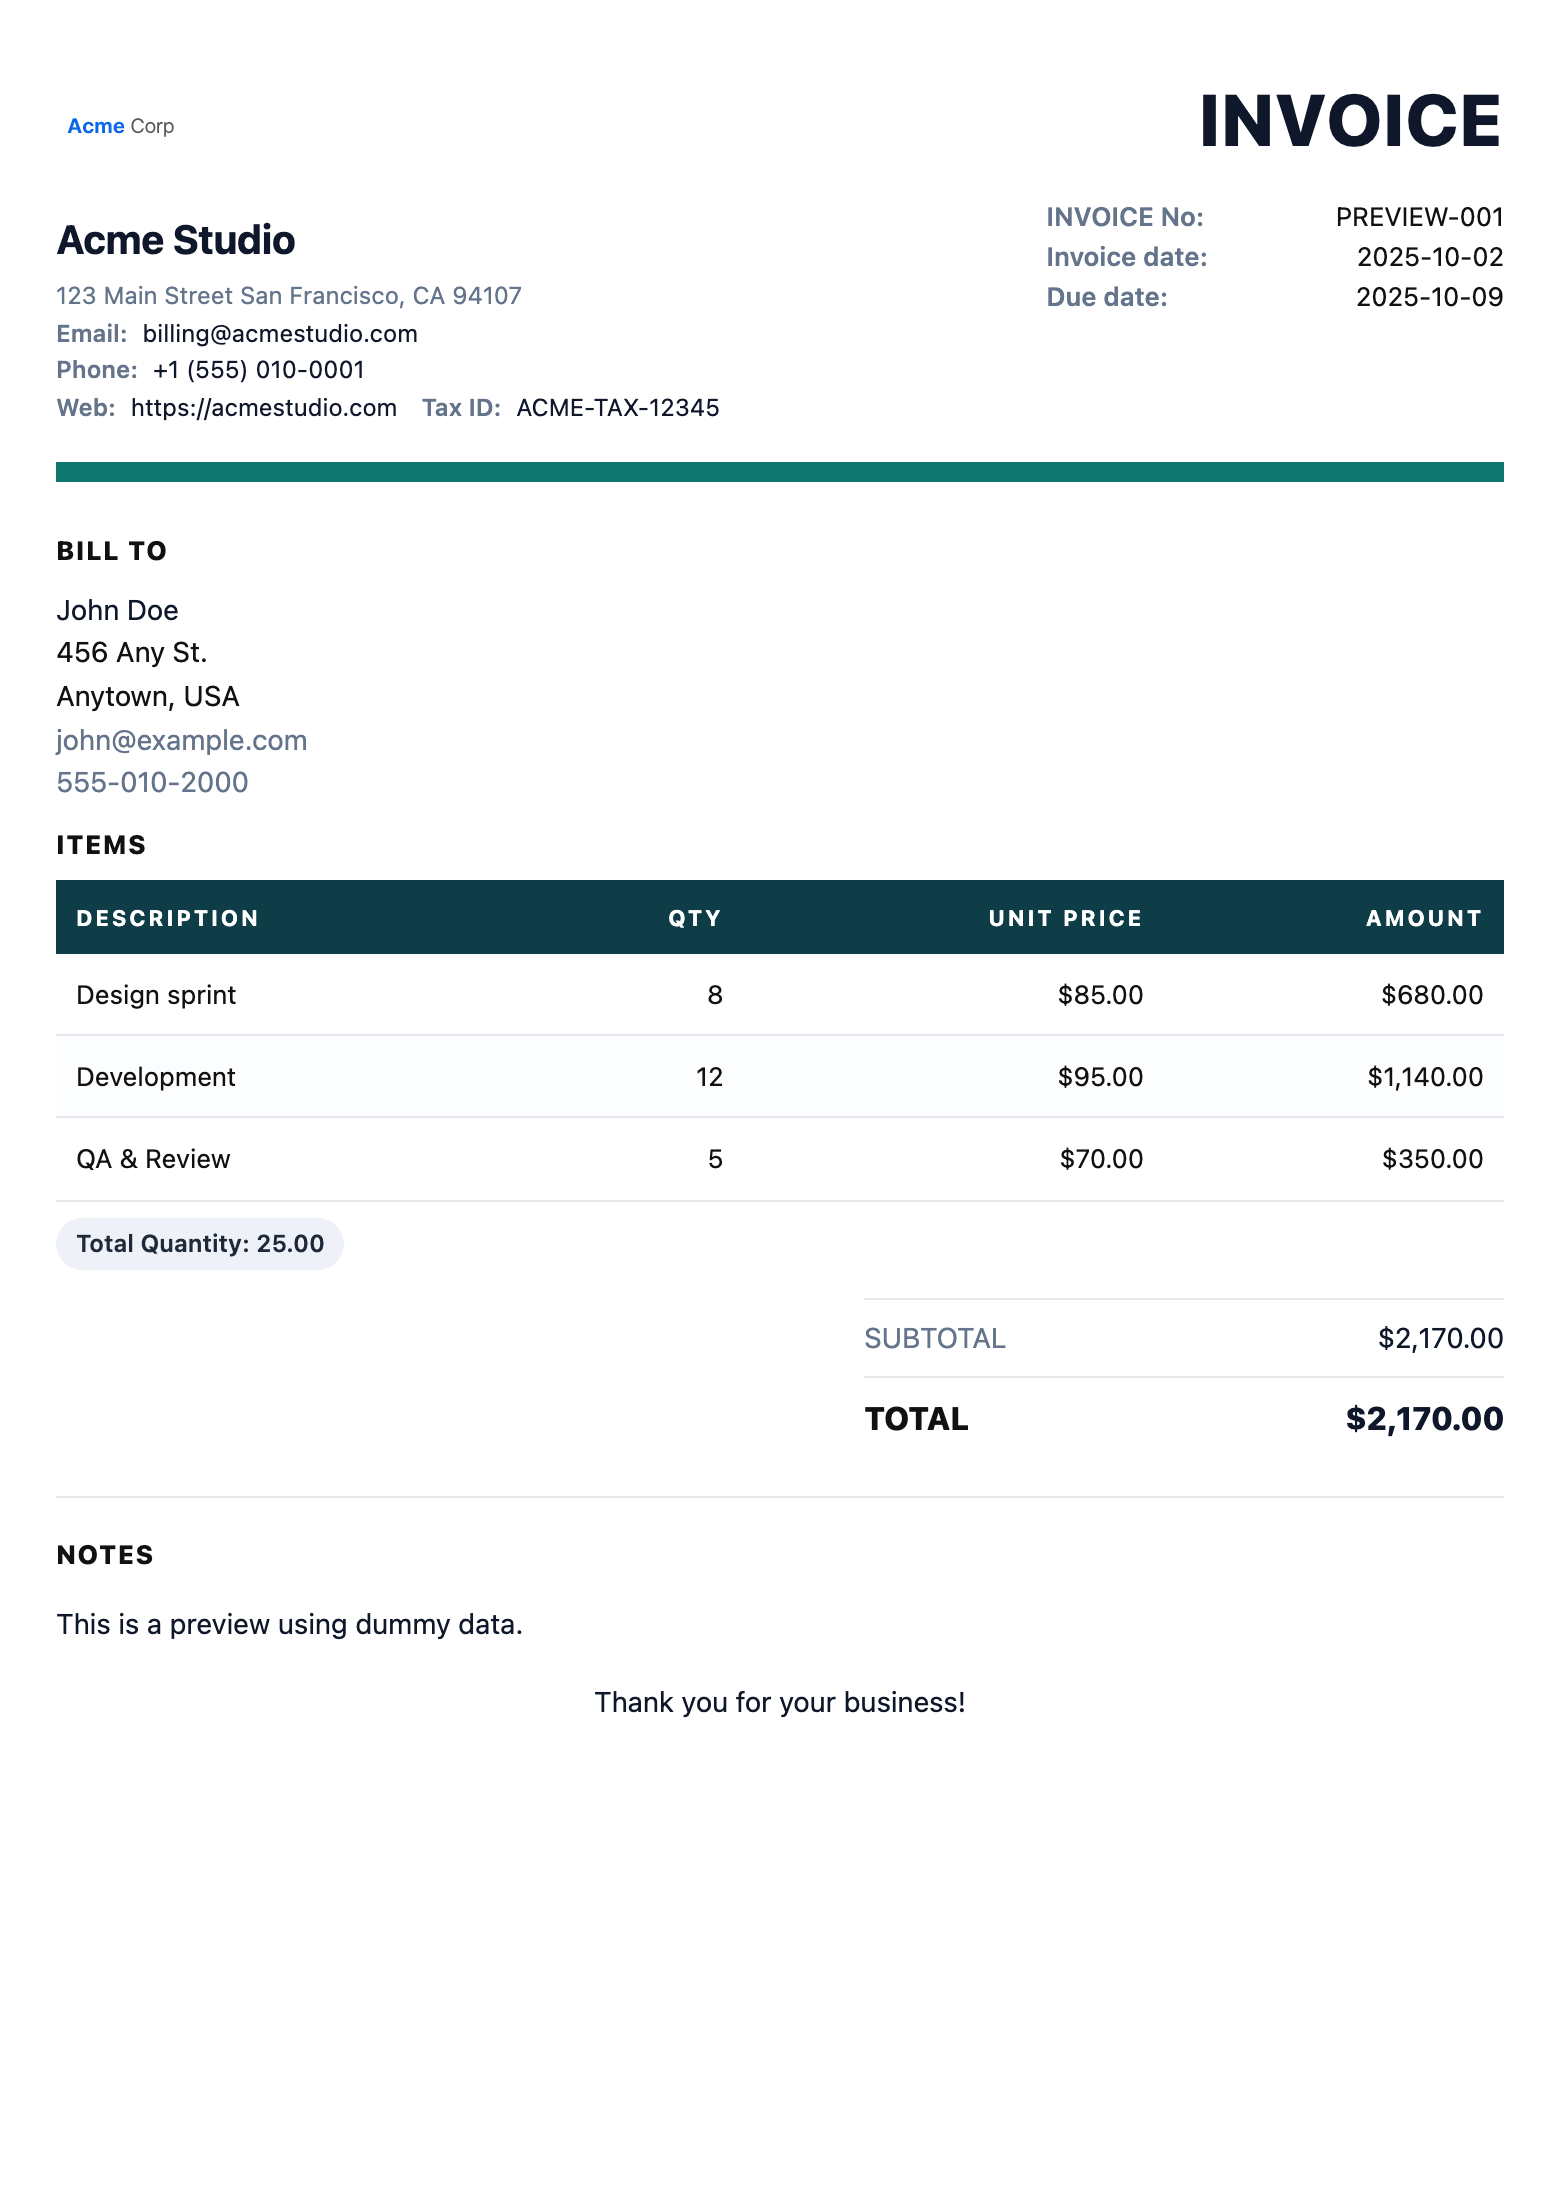The width and height of the screenshot is (1560, 2200).
Task: Click the Tax ID value ACME-TAX-12345
Action: [x=618, y=408]
